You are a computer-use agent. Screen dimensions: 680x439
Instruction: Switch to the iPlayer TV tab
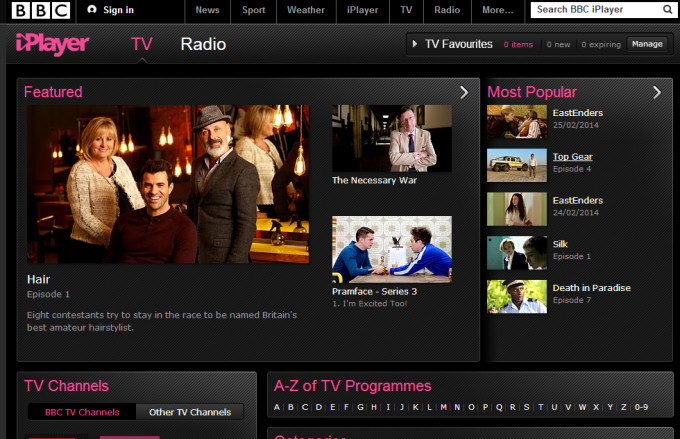click(x=142, y=44)
